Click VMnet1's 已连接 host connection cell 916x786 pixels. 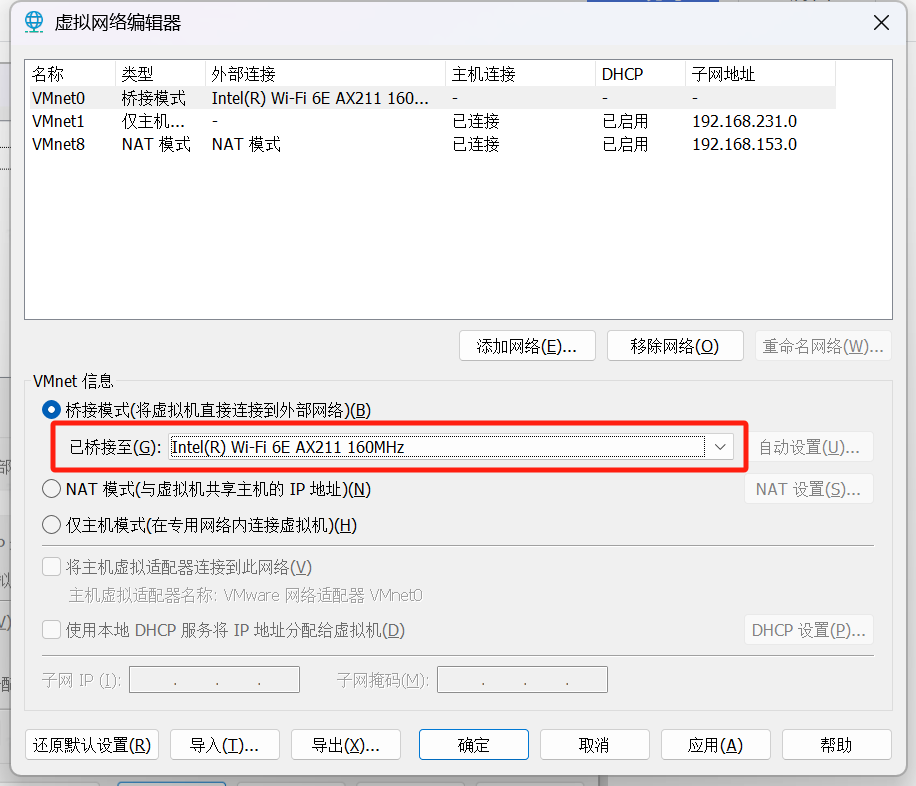476,121
